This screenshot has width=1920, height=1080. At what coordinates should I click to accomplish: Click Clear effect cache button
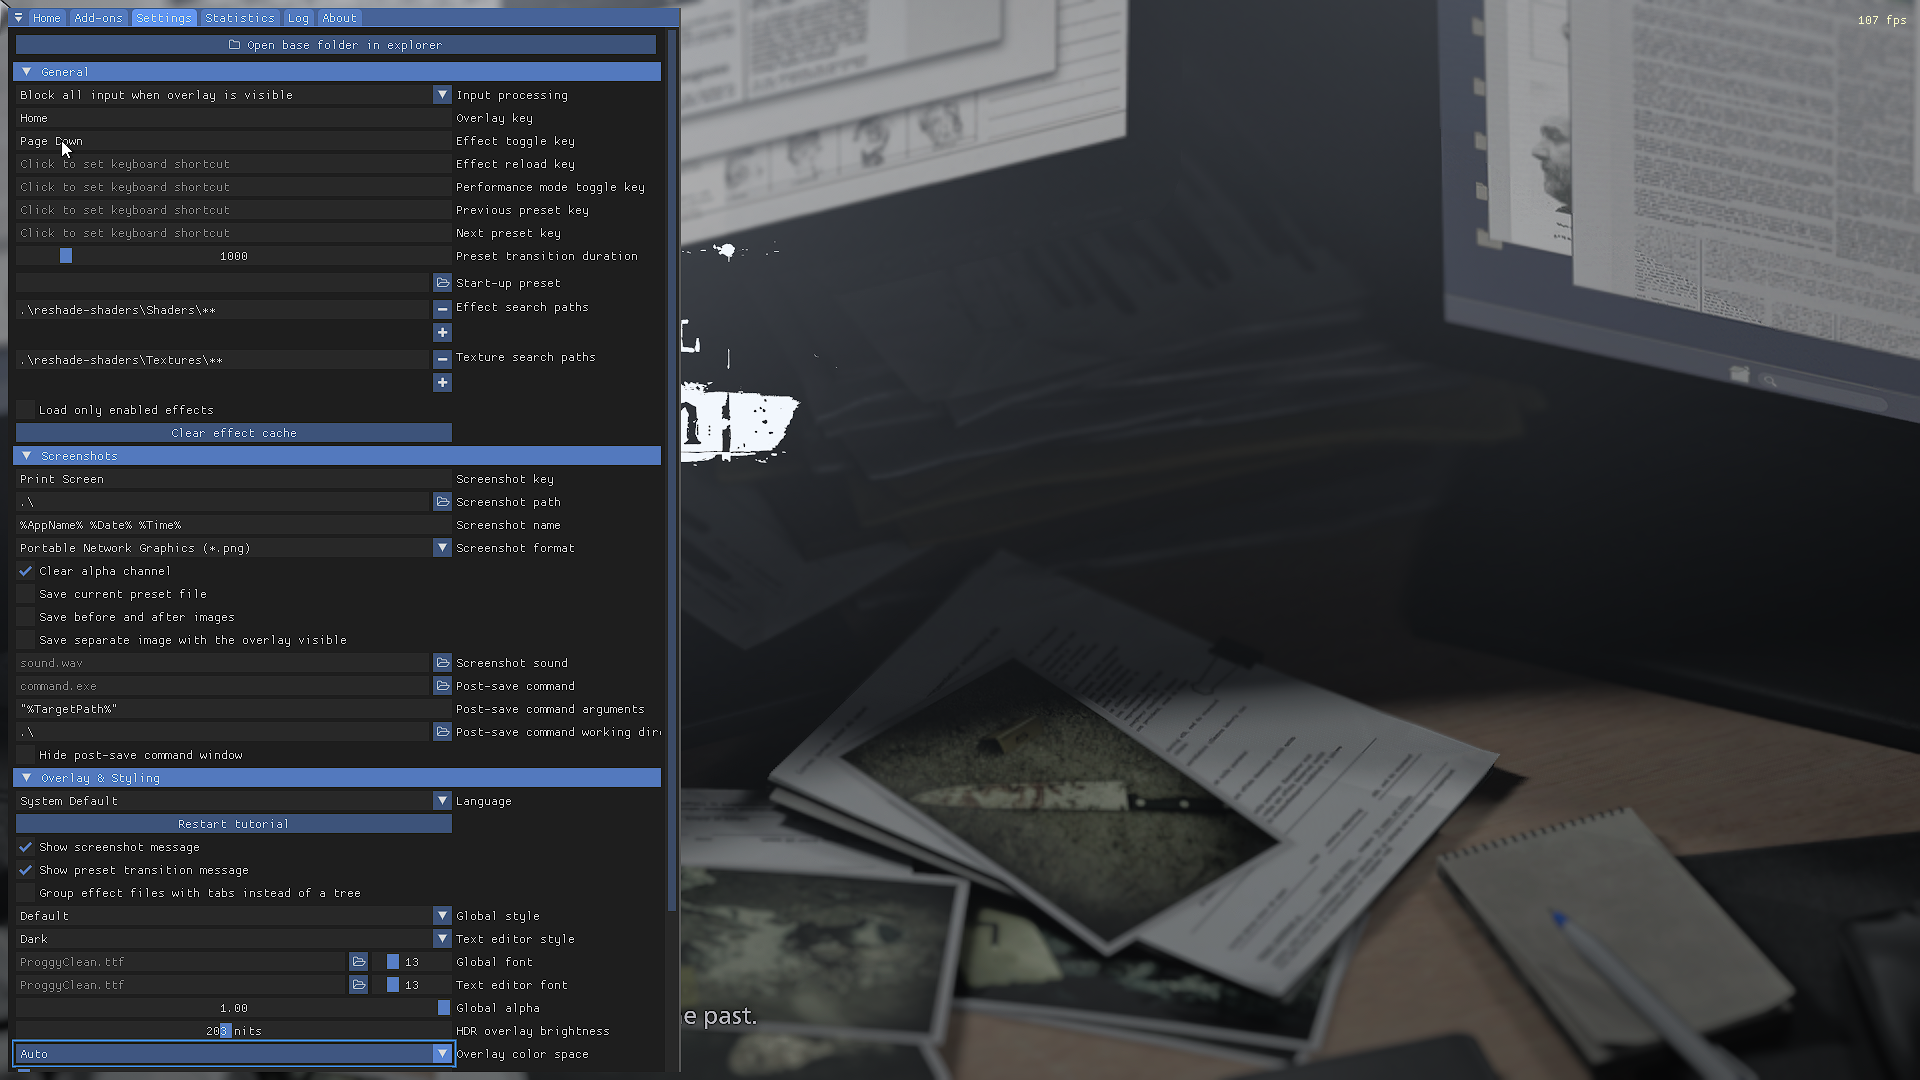(x=234, y=433)
